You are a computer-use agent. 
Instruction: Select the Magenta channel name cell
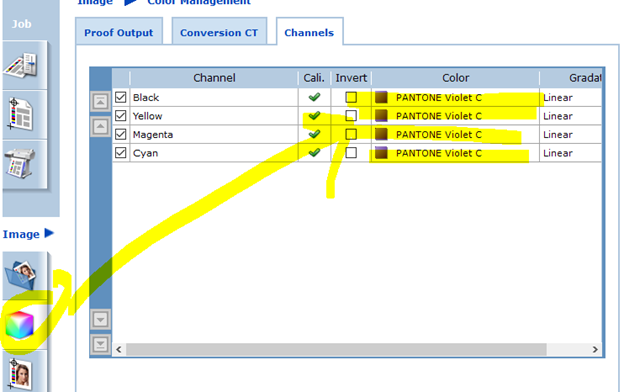[214, 135]
